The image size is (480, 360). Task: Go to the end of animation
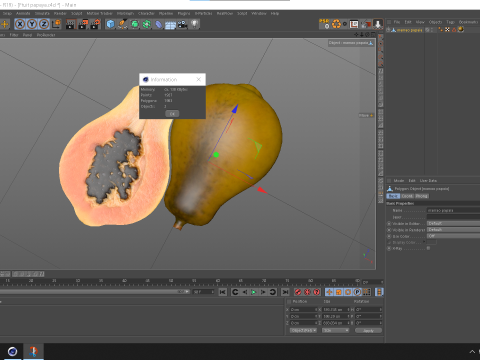pyautogui.click(x=285, y=292)
